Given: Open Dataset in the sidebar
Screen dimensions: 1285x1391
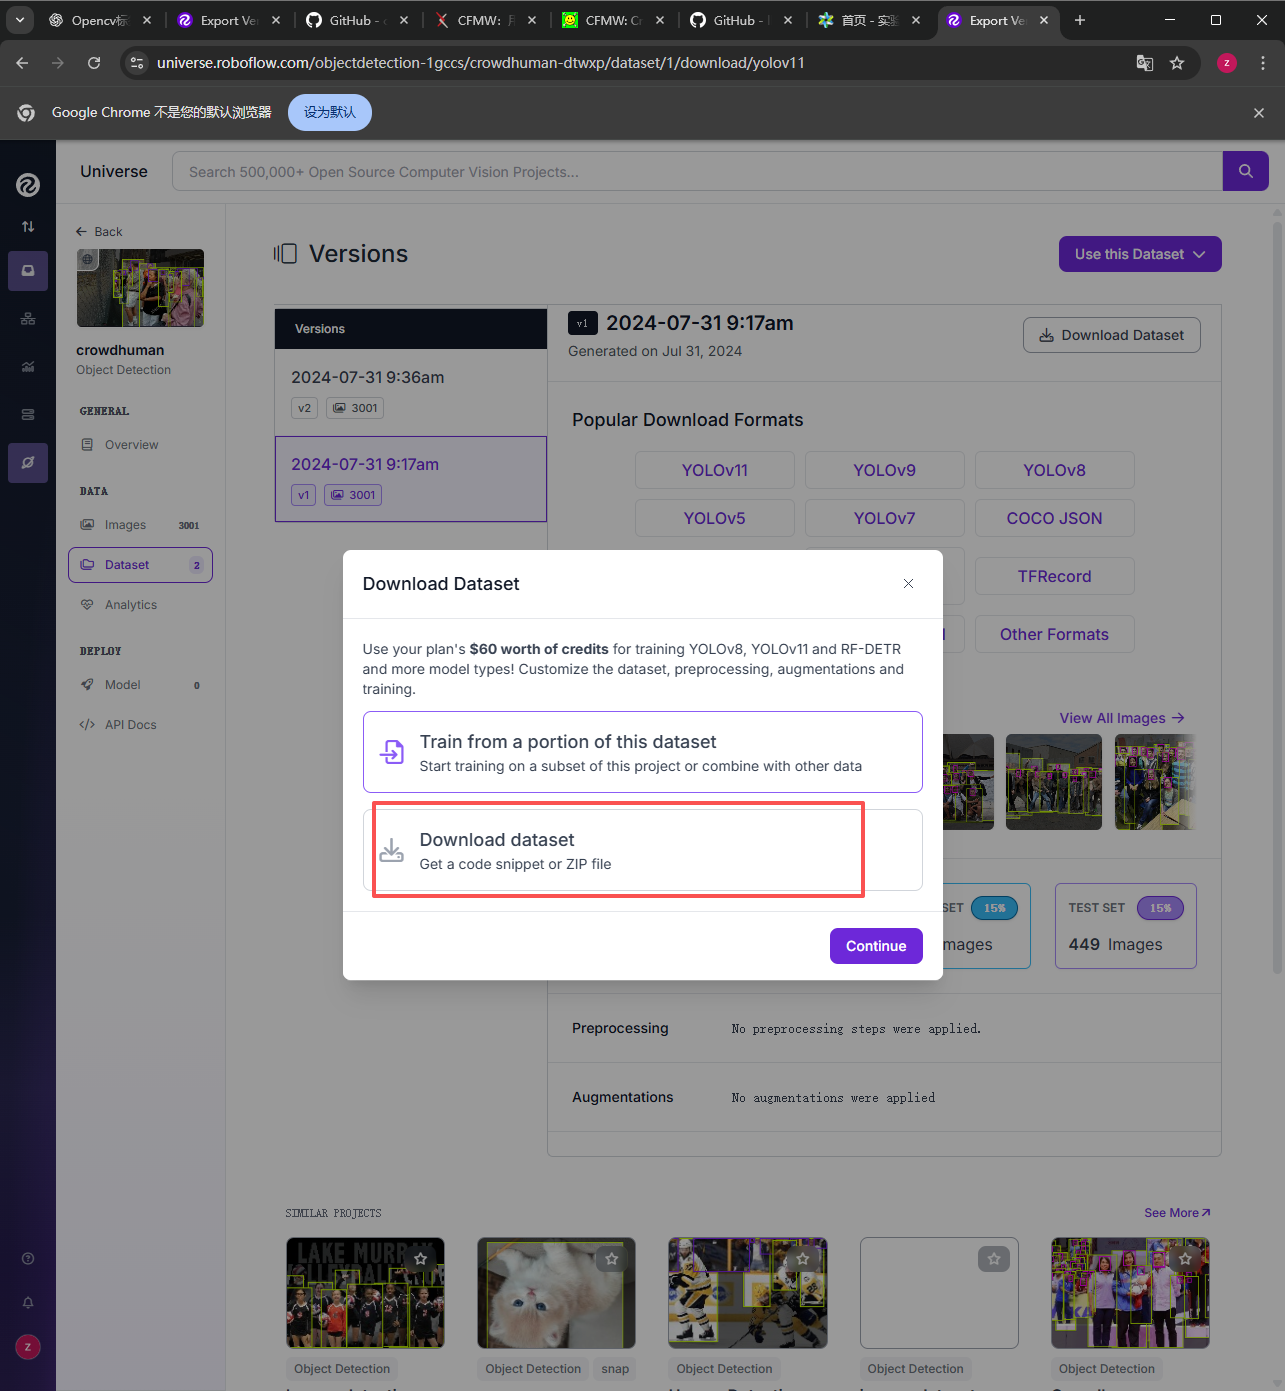Looking at the screenshot, I should click(x=140, y=565).
